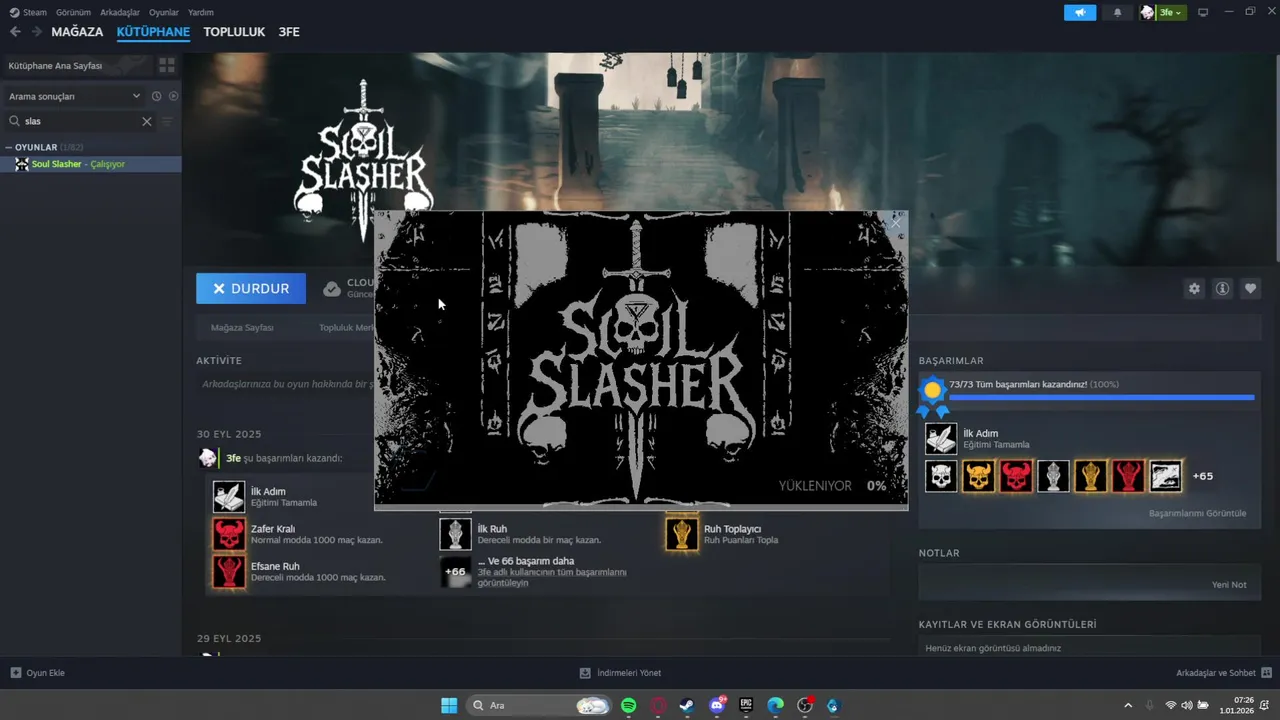This screenshot has width=1280, height=720.
Task: Click Oyun Ekle at bottom left
Action: (38, 673)
